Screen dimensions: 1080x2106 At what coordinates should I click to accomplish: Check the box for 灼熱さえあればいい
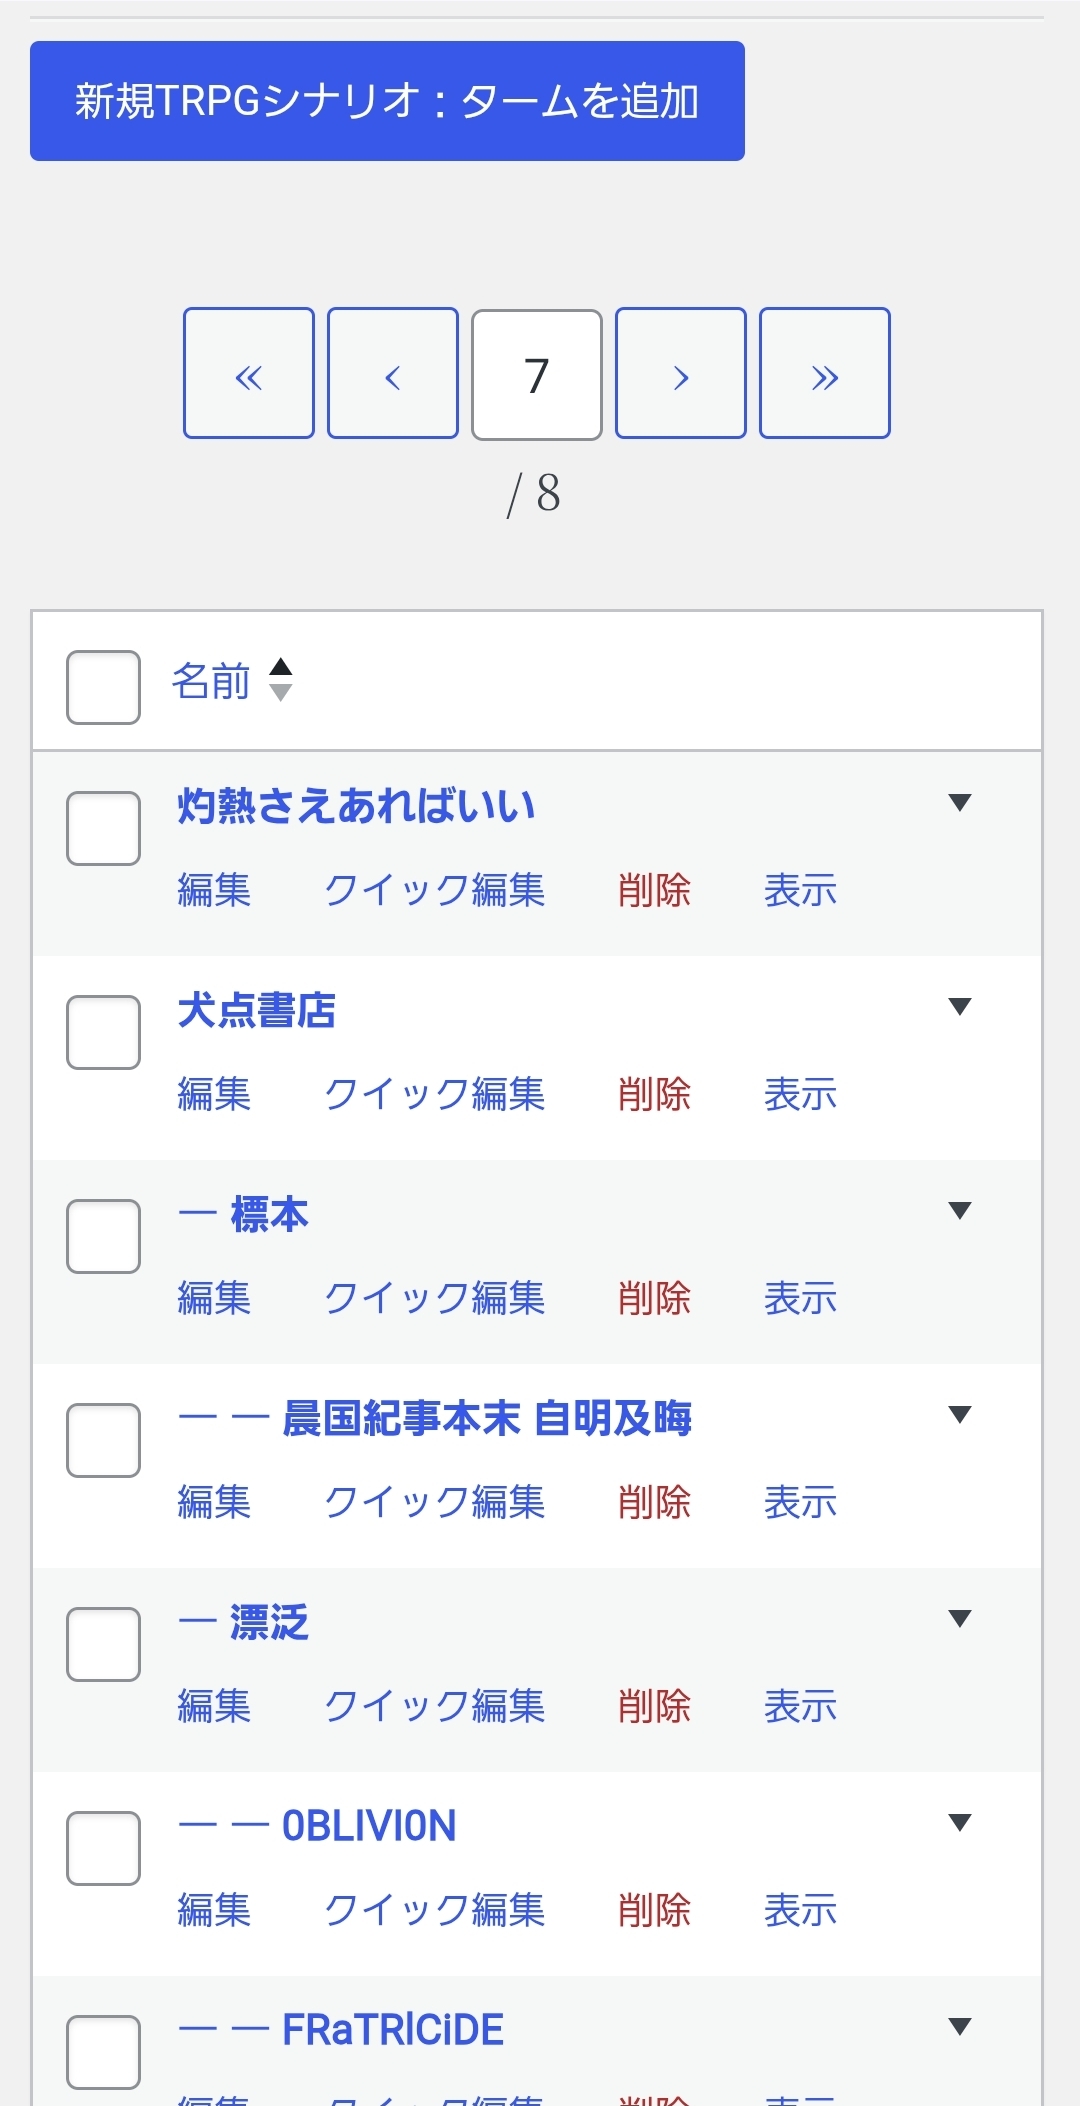coord(103,828)
